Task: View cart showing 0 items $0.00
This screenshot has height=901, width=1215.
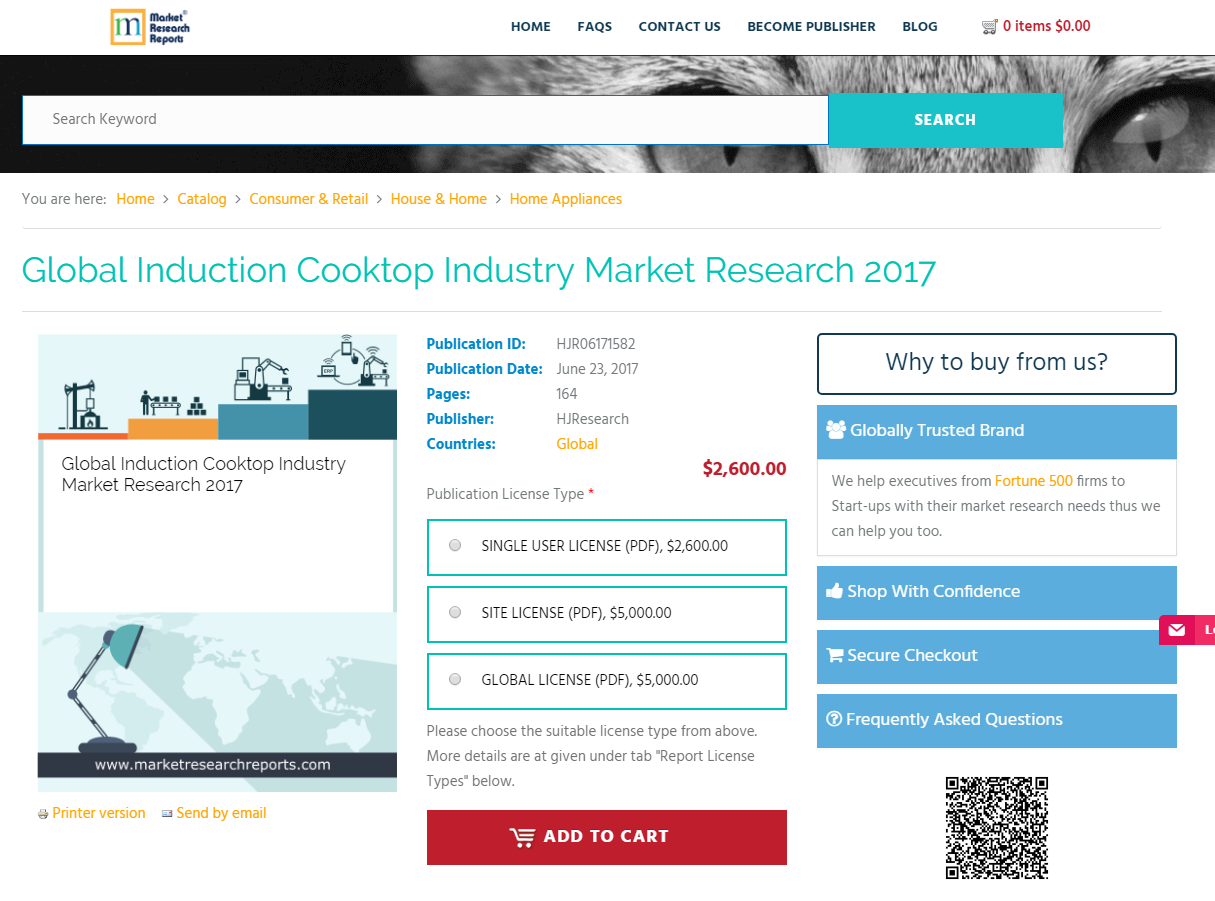Action: (1047, 27)
